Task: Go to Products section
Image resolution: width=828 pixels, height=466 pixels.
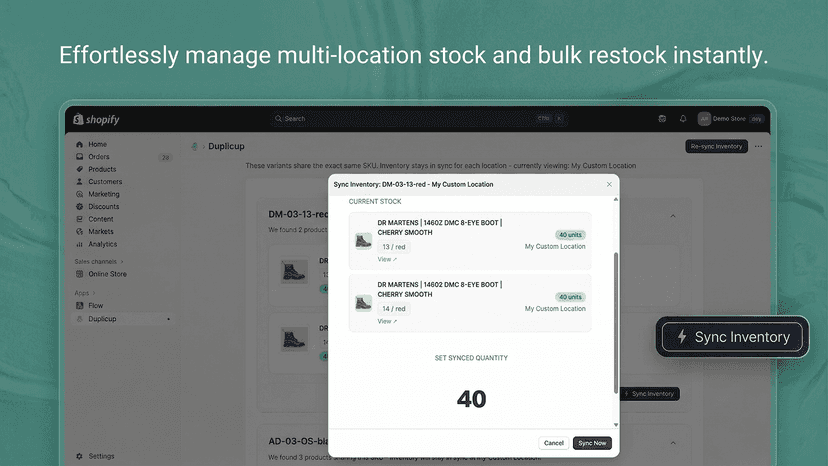Action: [102, 169]
